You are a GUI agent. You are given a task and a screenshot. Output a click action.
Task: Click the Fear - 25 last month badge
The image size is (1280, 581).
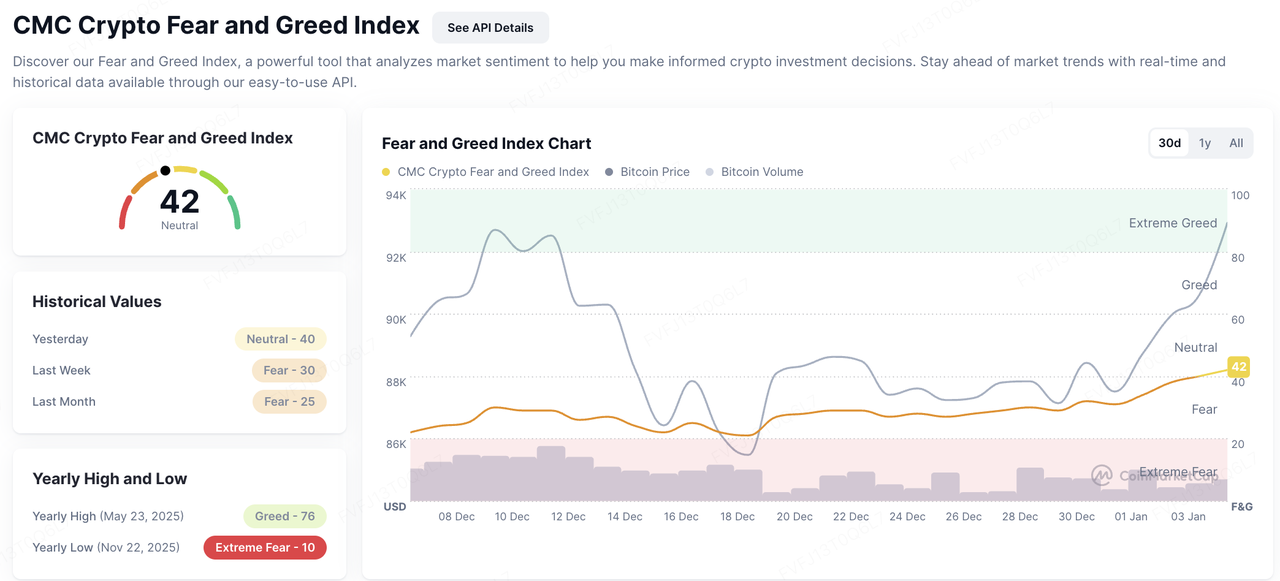coord(289,402)
